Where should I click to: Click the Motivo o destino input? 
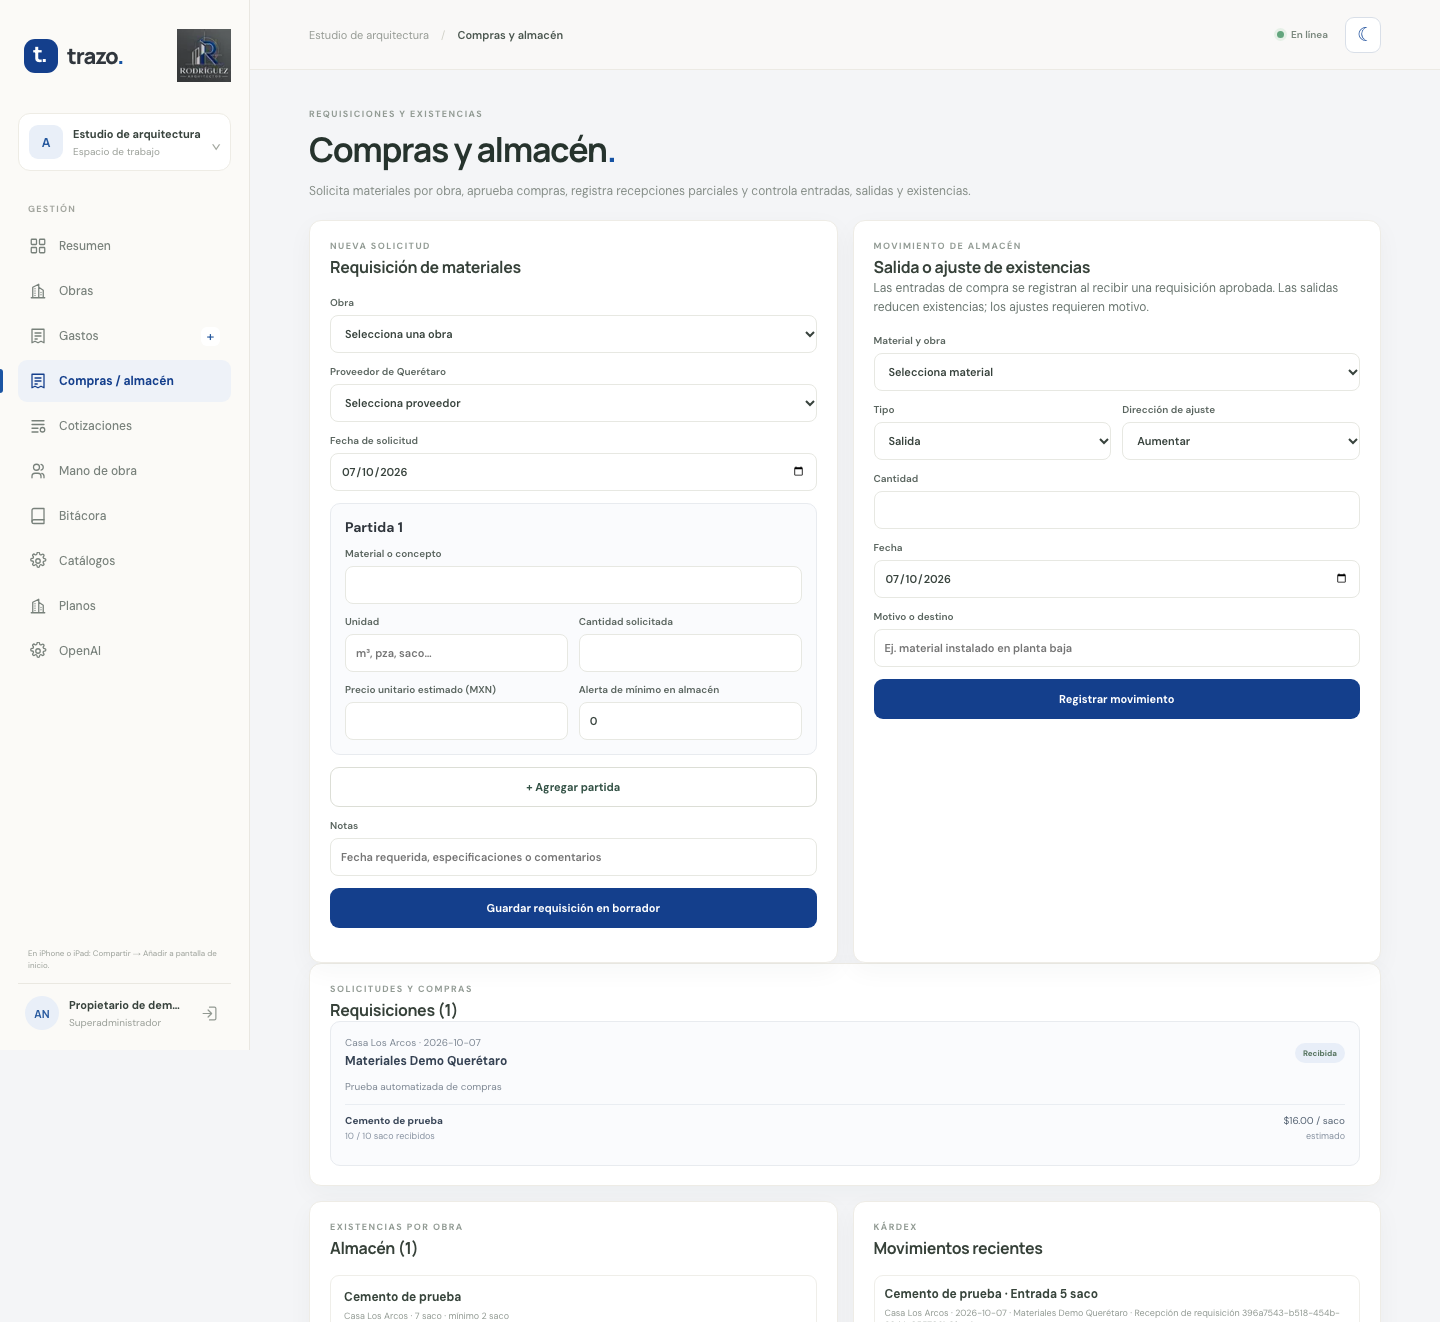(x=1116, y=648)
